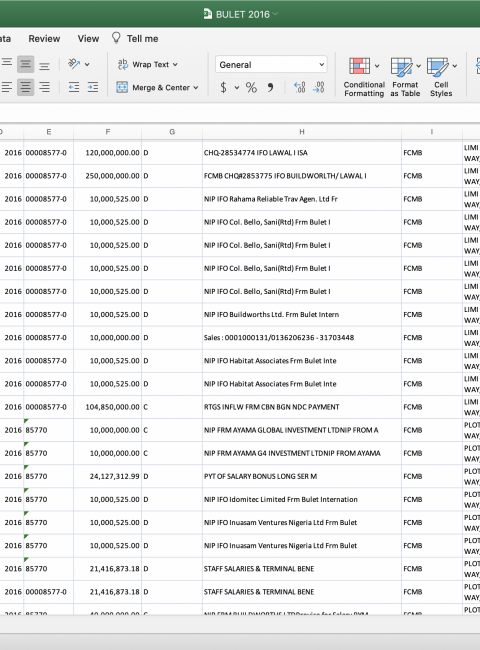Select cell with 24,127,312.99

point(107,477)
